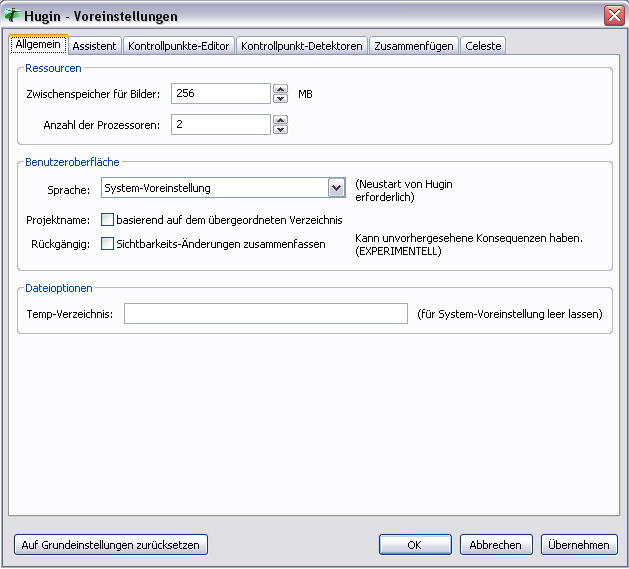Open the Sprache dropdown list
The width and height of the screenshot is (629, 569).
tap(336, 188)
